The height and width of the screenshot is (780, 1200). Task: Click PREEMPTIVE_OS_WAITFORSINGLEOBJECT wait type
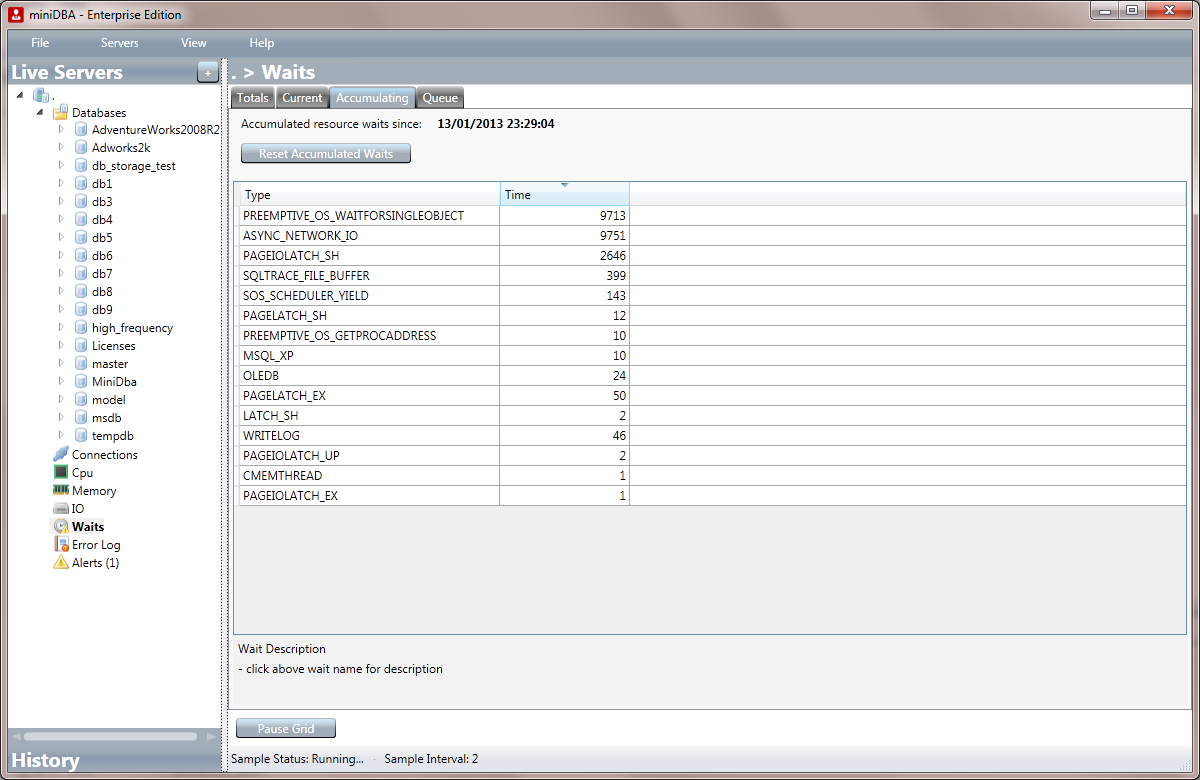353,216
